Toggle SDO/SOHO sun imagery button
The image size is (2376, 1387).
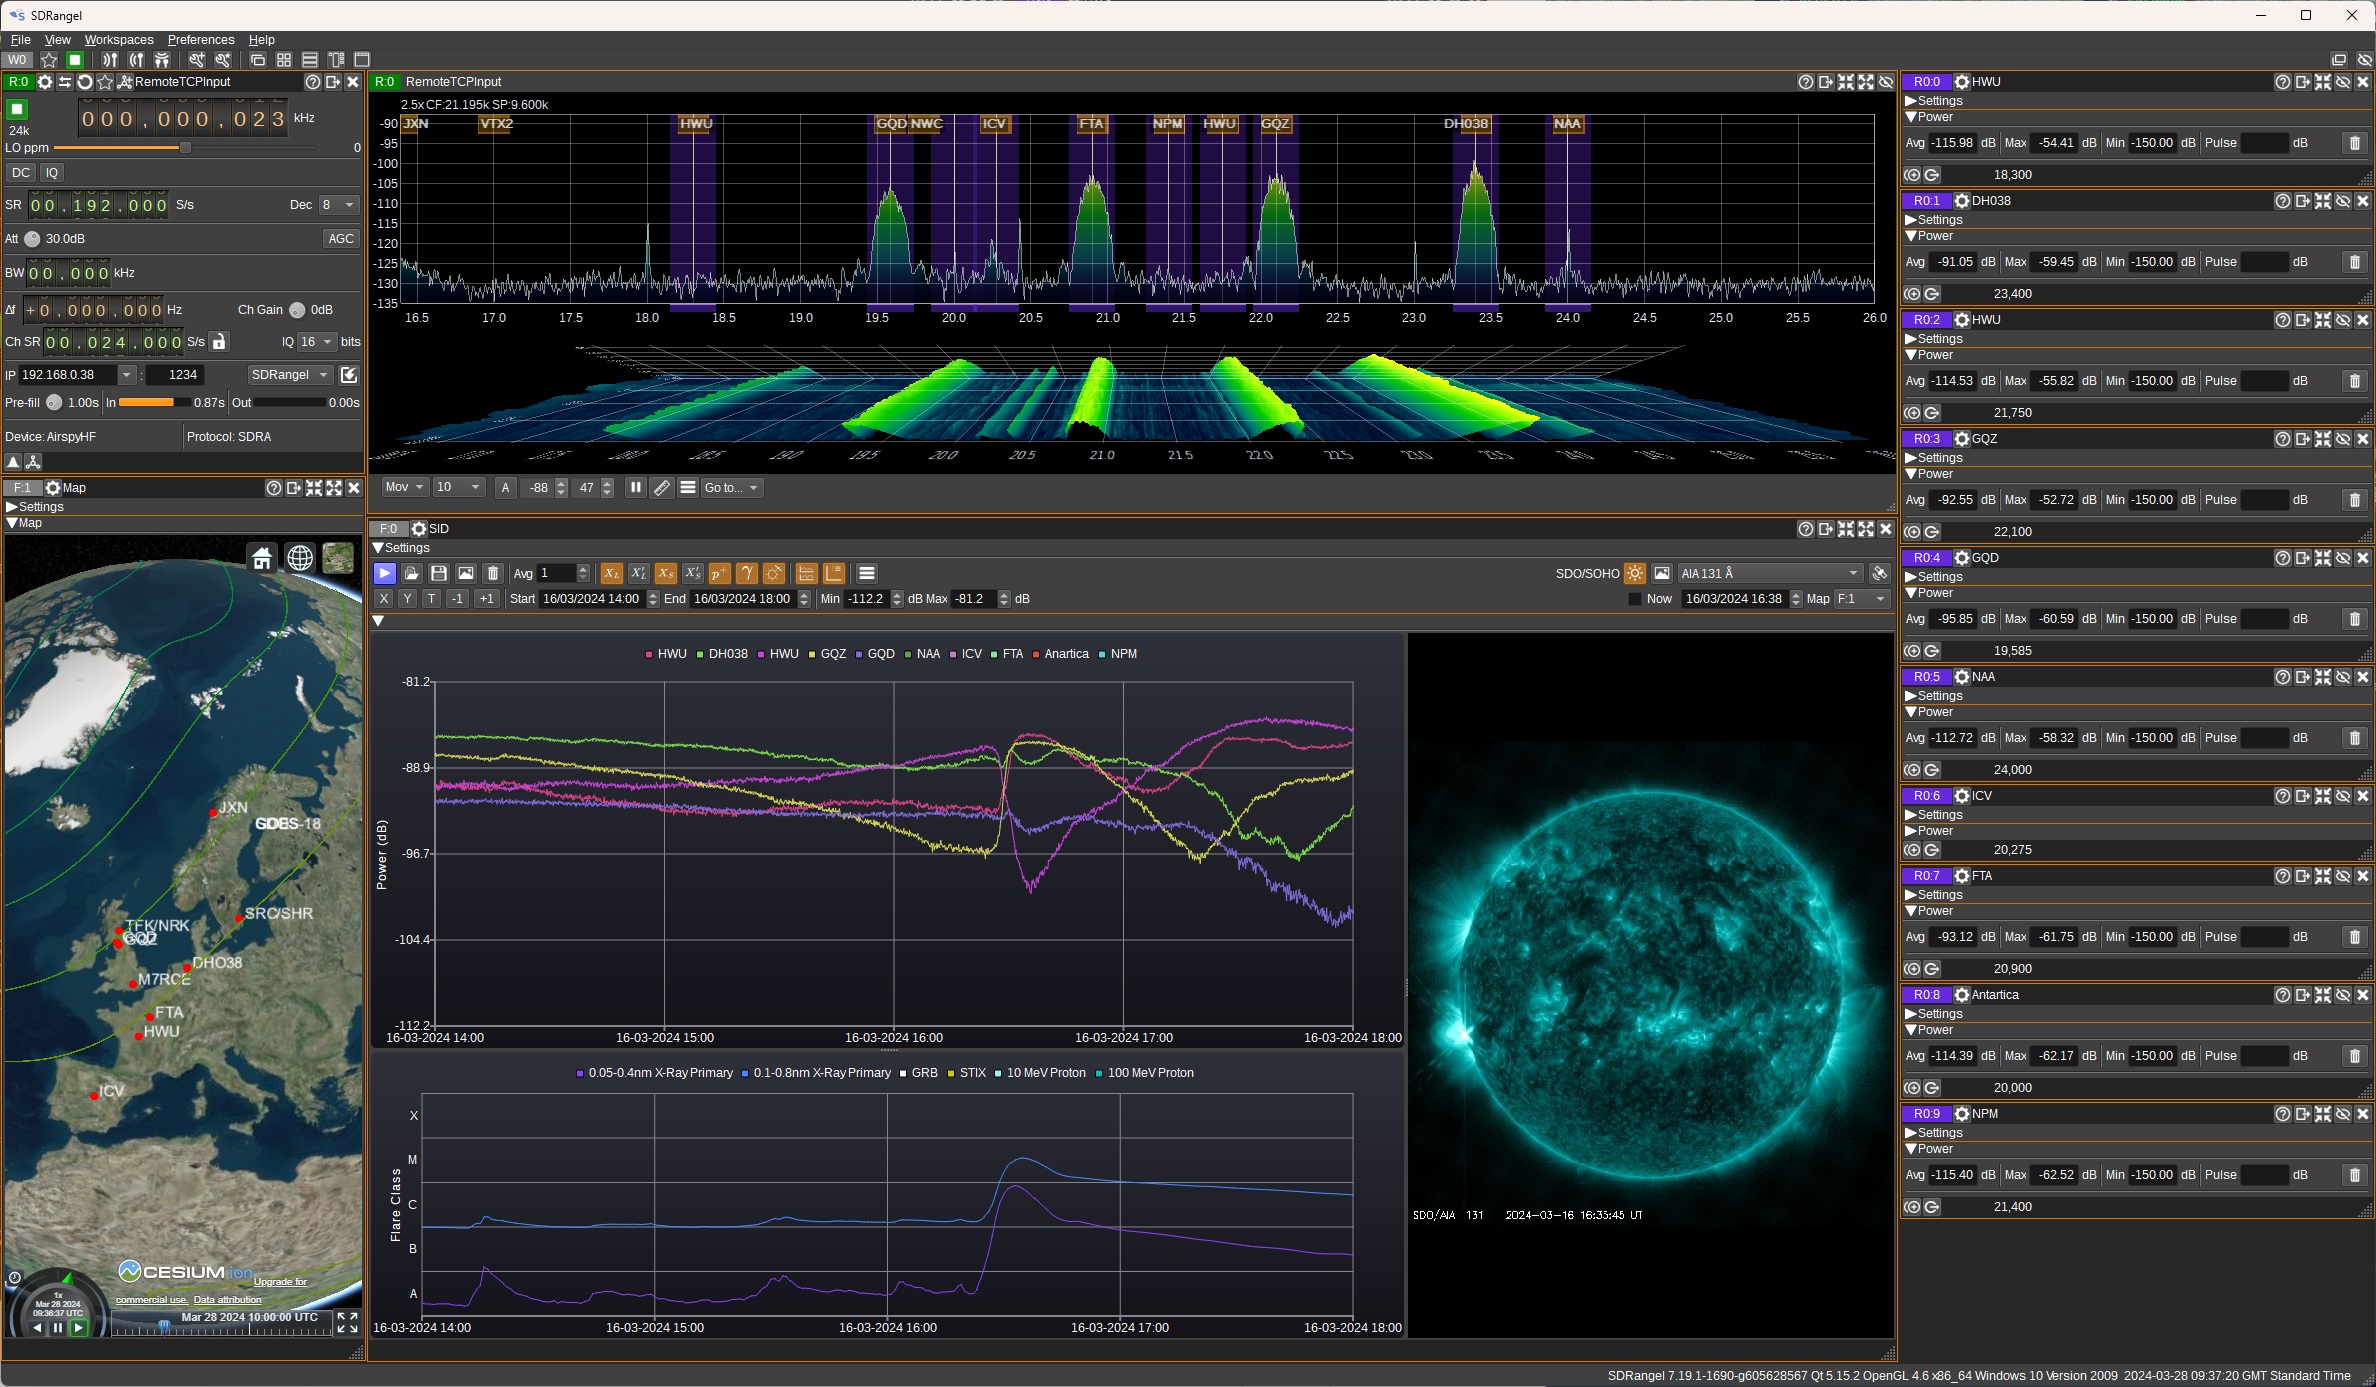(1634, 573)
